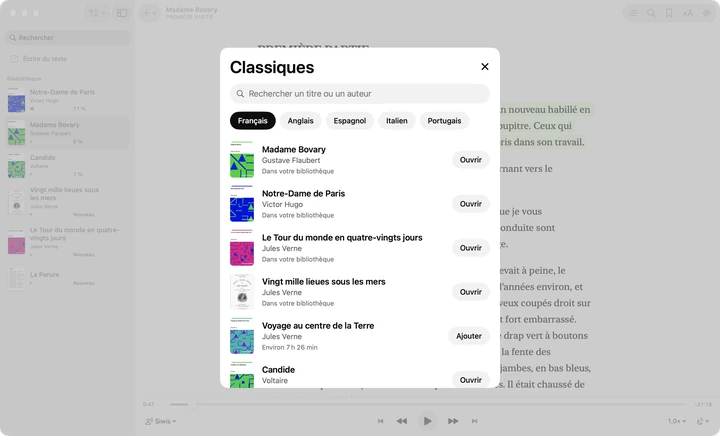Open Vingt mille lieues sous les mers
Viewport: 720px width, 436px height.
click(471, 292)
